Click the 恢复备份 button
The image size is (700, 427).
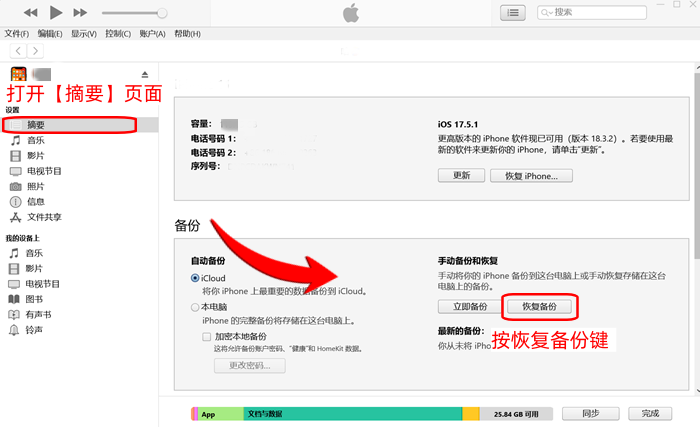click(x=539, y=307)
